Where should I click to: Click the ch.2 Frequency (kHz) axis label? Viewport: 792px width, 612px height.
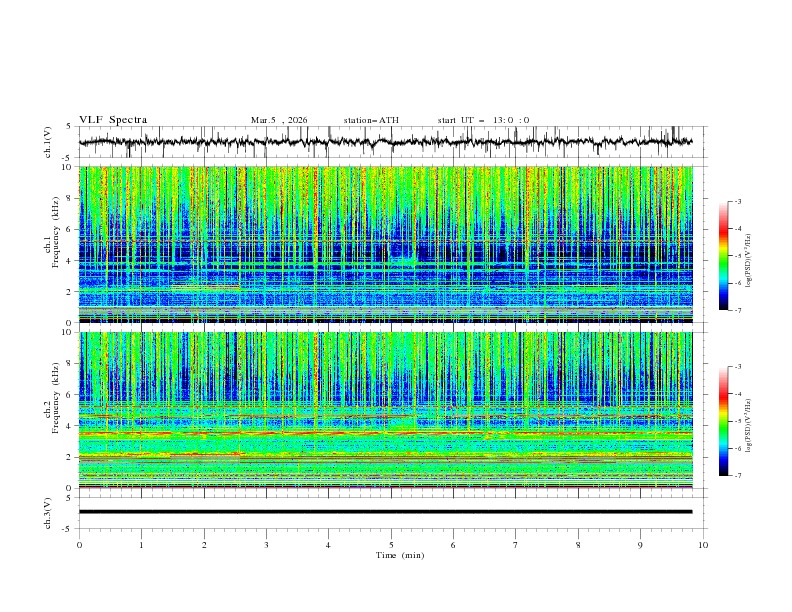pos(52,398)
